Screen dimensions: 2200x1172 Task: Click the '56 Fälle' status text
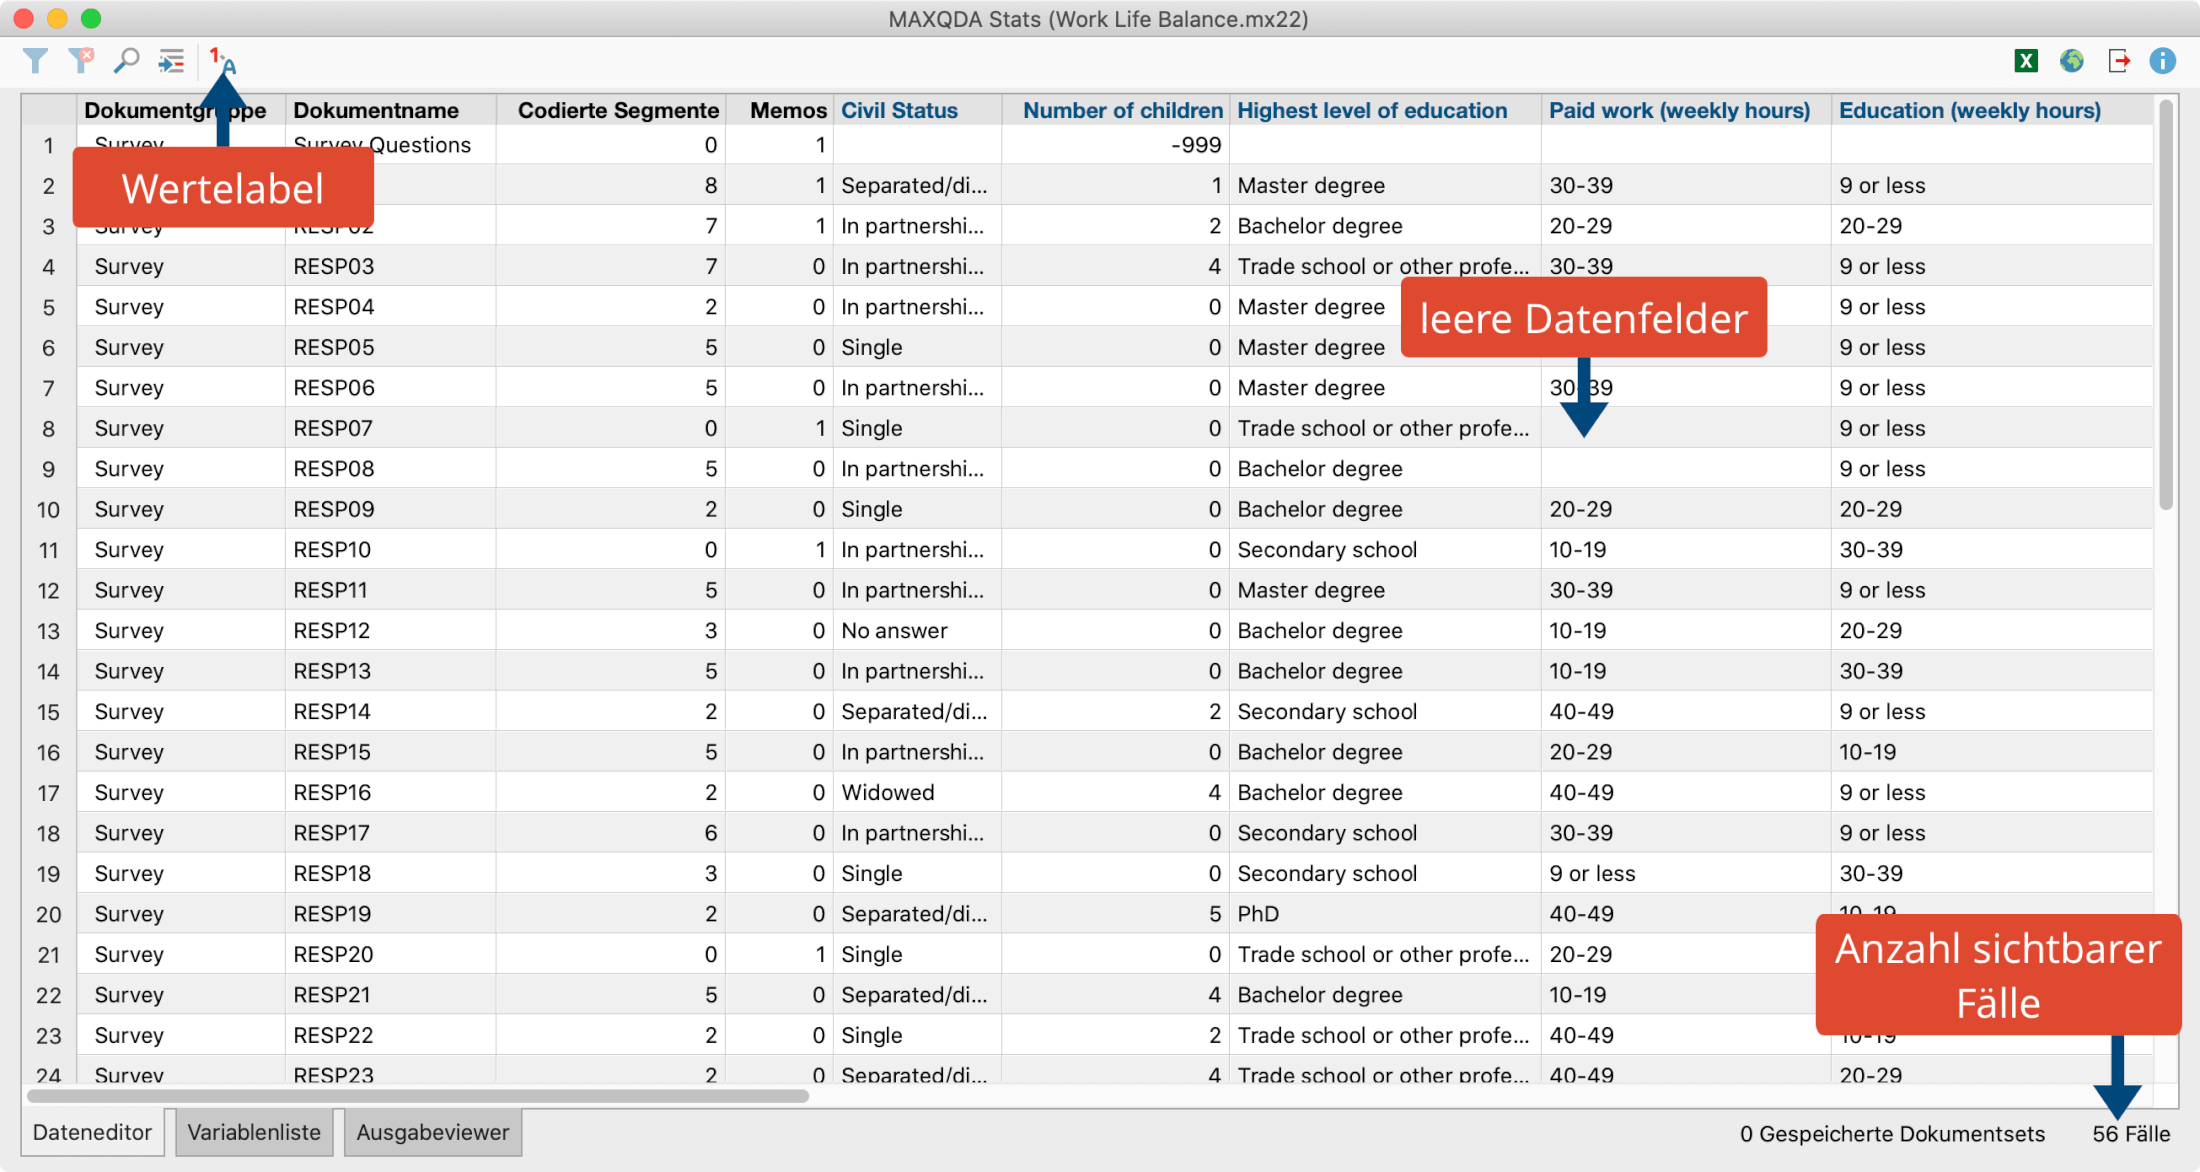2131,1133
